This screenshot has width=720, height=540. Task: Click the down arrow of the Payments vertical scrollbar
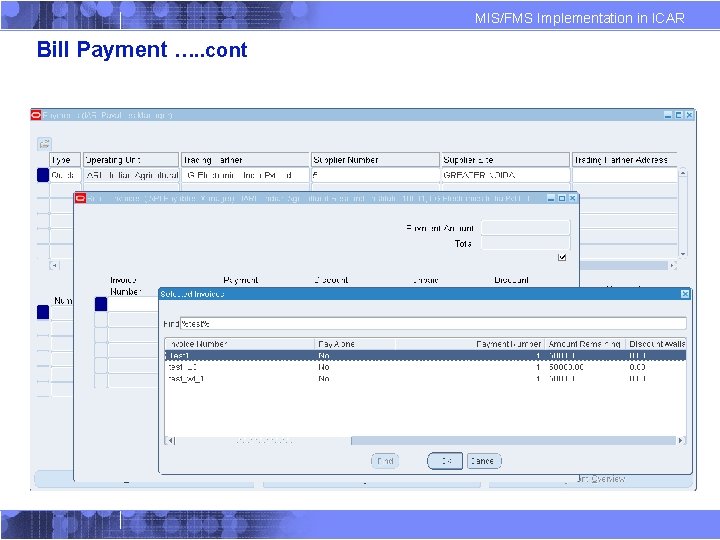(683, 254)
